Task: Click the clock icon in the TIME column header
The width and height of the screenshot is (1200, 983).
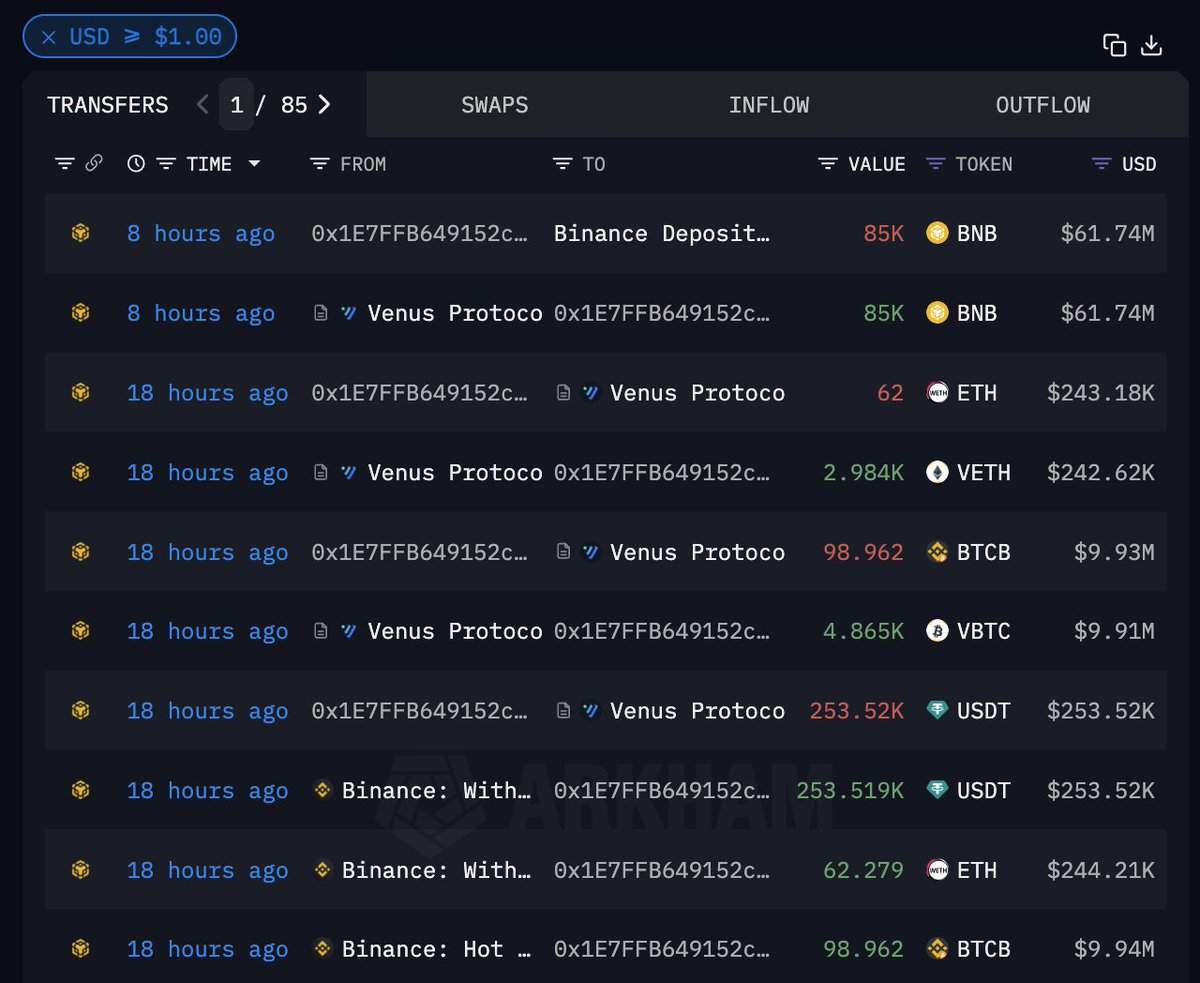Action: tap(136, 163)
